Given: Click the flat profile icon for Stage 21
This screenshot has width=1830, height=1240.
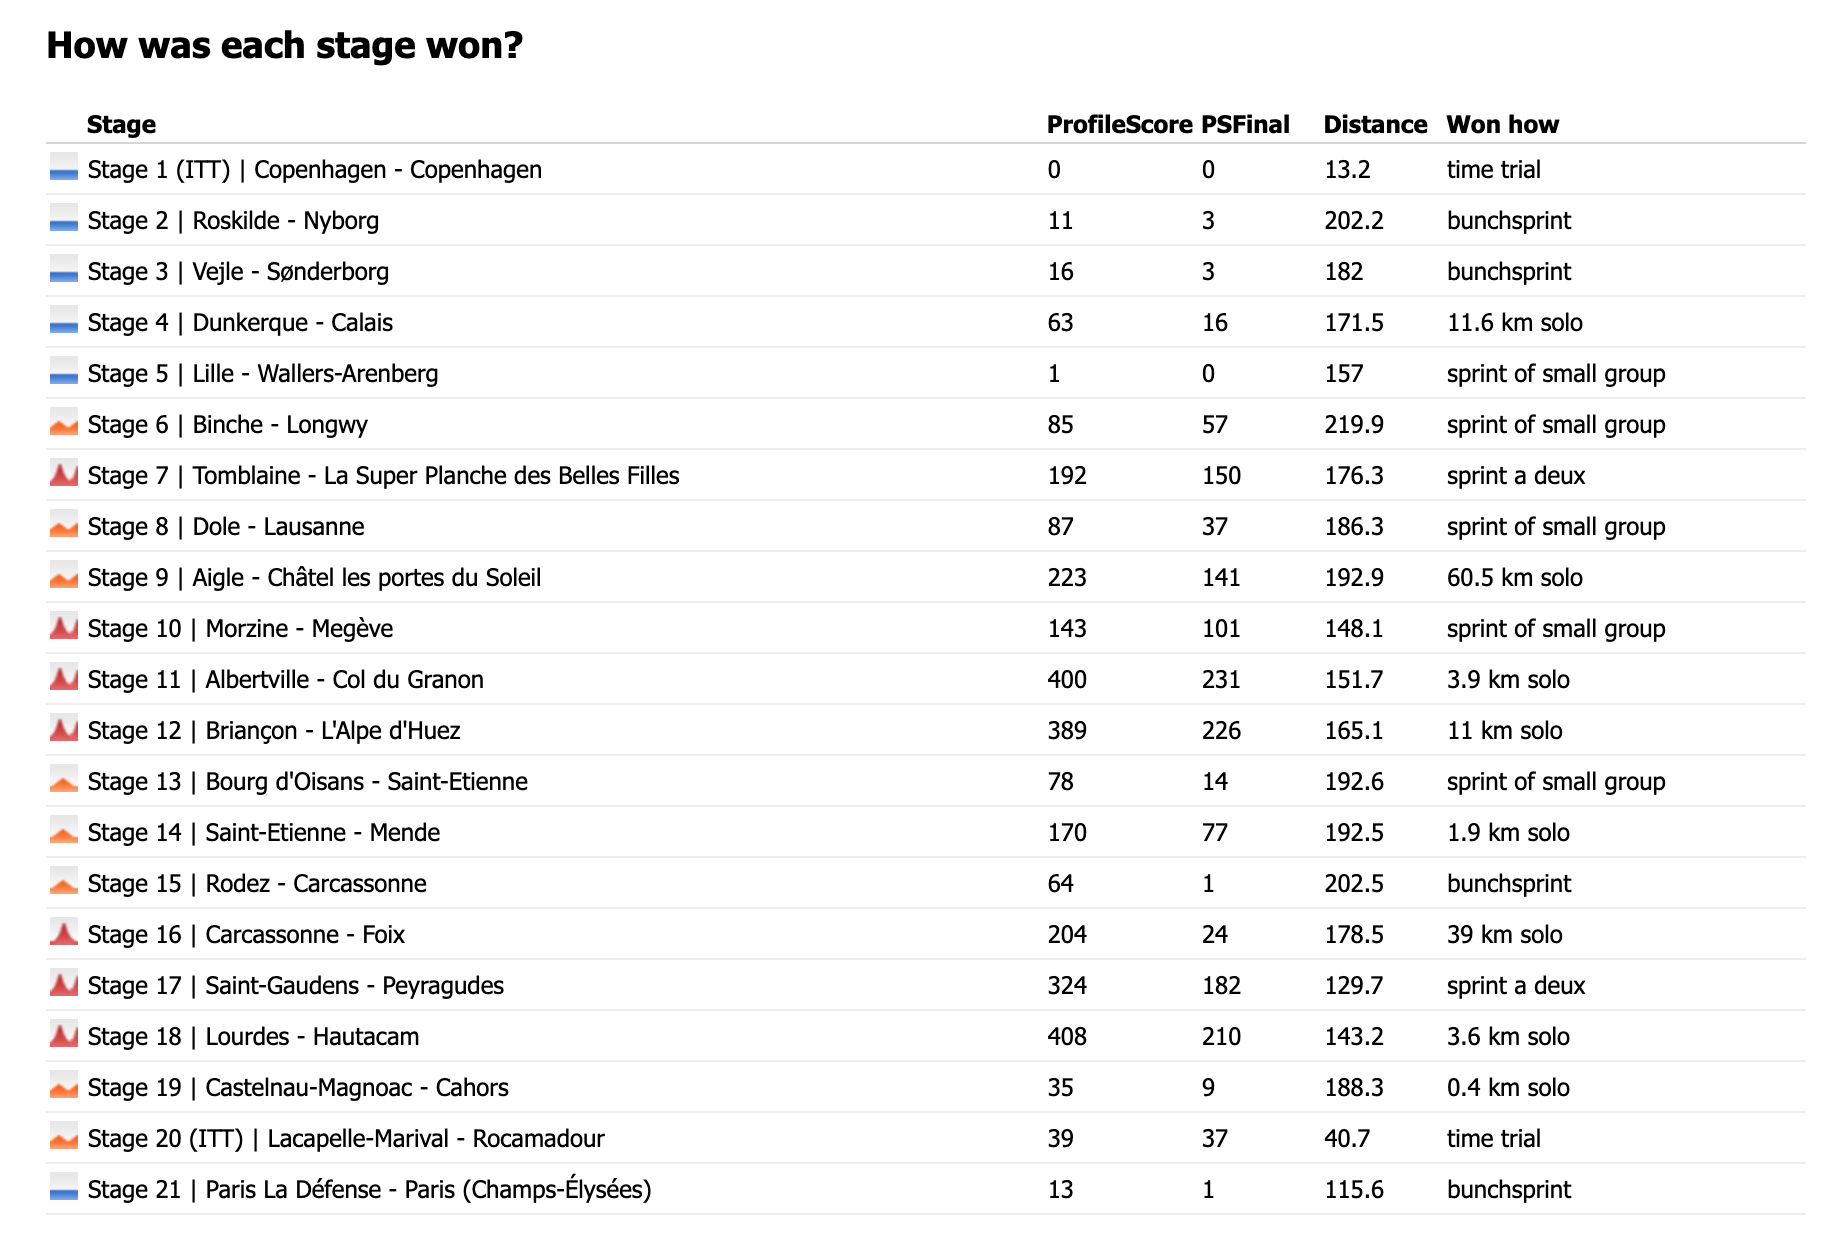Looking at the screenshot, I should (x=63, y=1189).
